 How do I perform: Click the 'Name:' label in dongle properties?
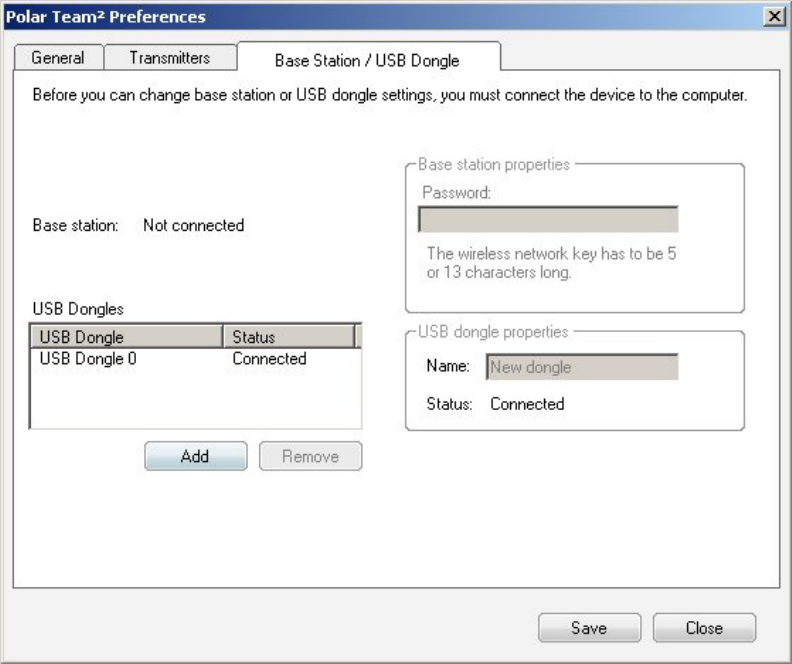pyautogui.click(x=448, y=366)
